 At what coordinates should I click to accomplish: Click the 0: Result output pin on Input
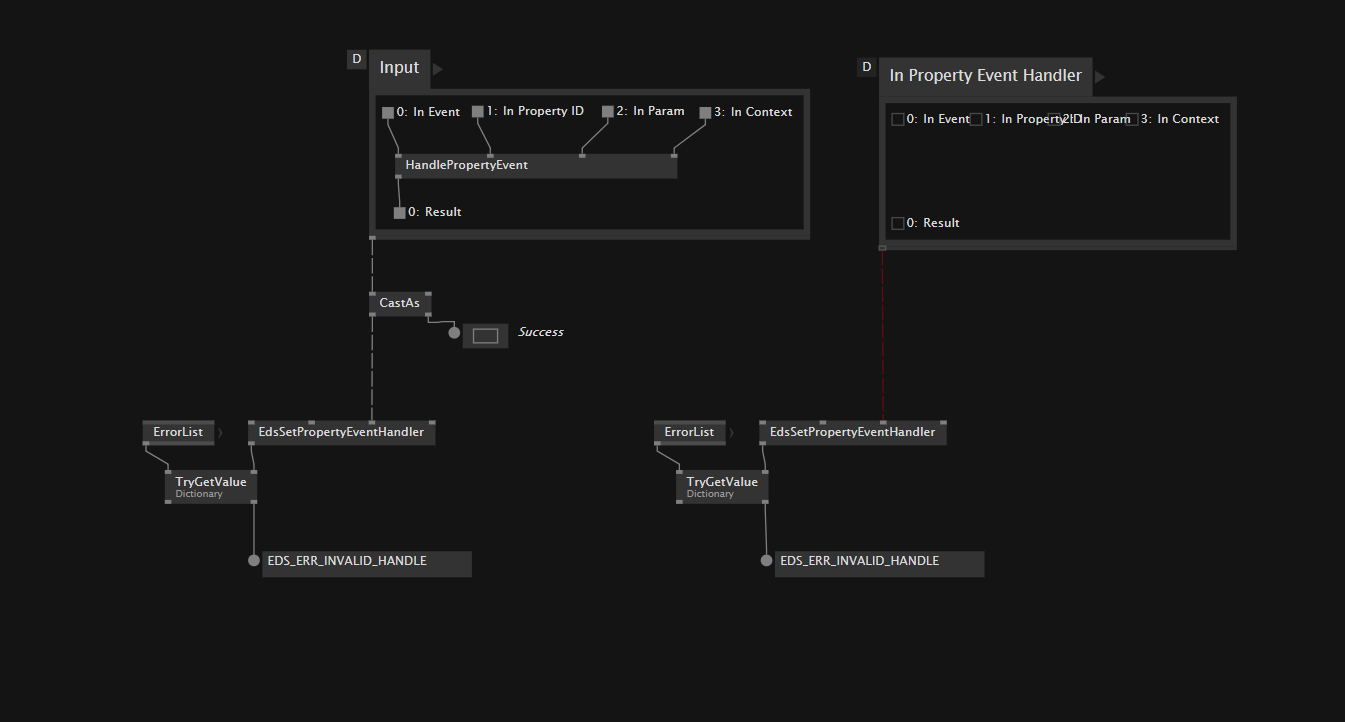(399, 211)
